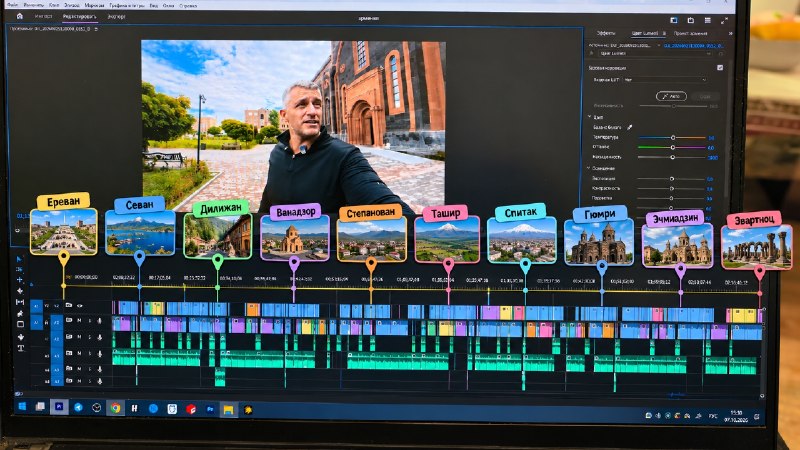Click the Сброс reset button

click(705, 96)
